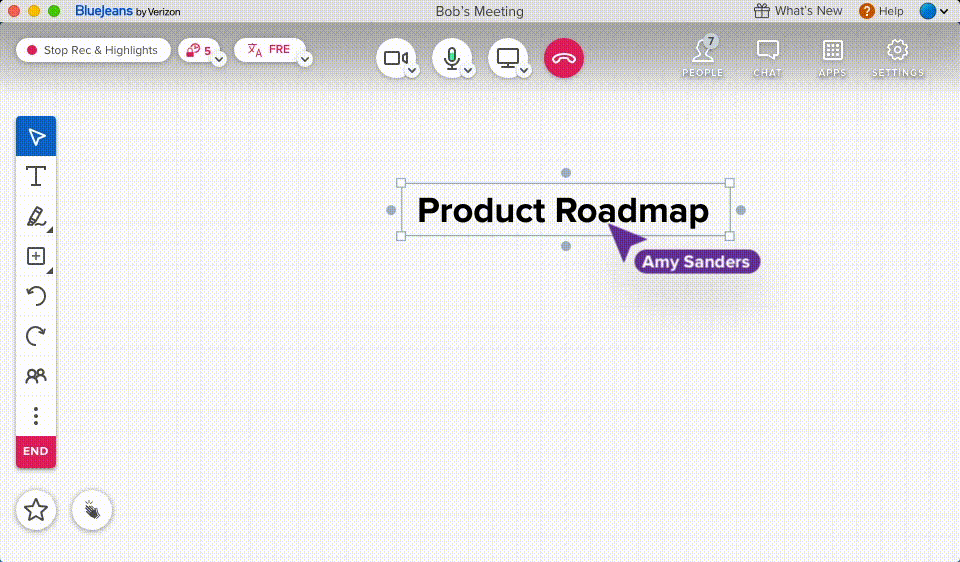Click the Amy Sanders cursor label
The height and width of the screenshot is (562, 960).
pos(697,261)
